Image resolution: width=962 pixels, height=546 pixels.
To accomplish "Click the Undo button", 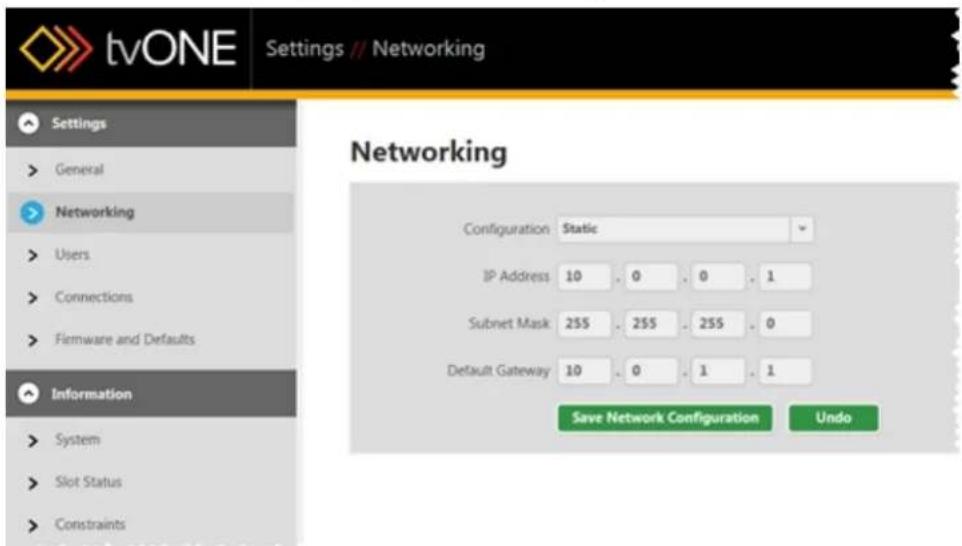I will [x=833, y=418].
